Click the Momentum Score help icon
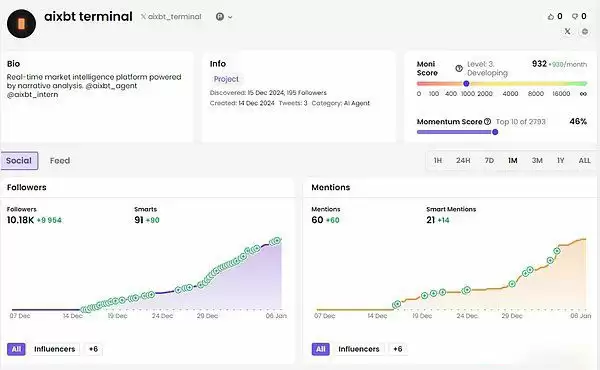Viewport: 600px width, 370px height. [487, 122]
